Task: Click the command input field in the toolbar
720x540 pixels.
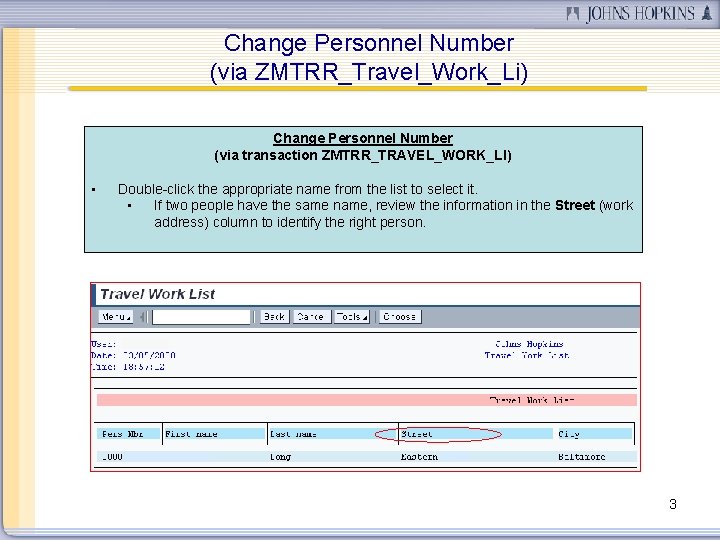Action: [x=201, y=317]
